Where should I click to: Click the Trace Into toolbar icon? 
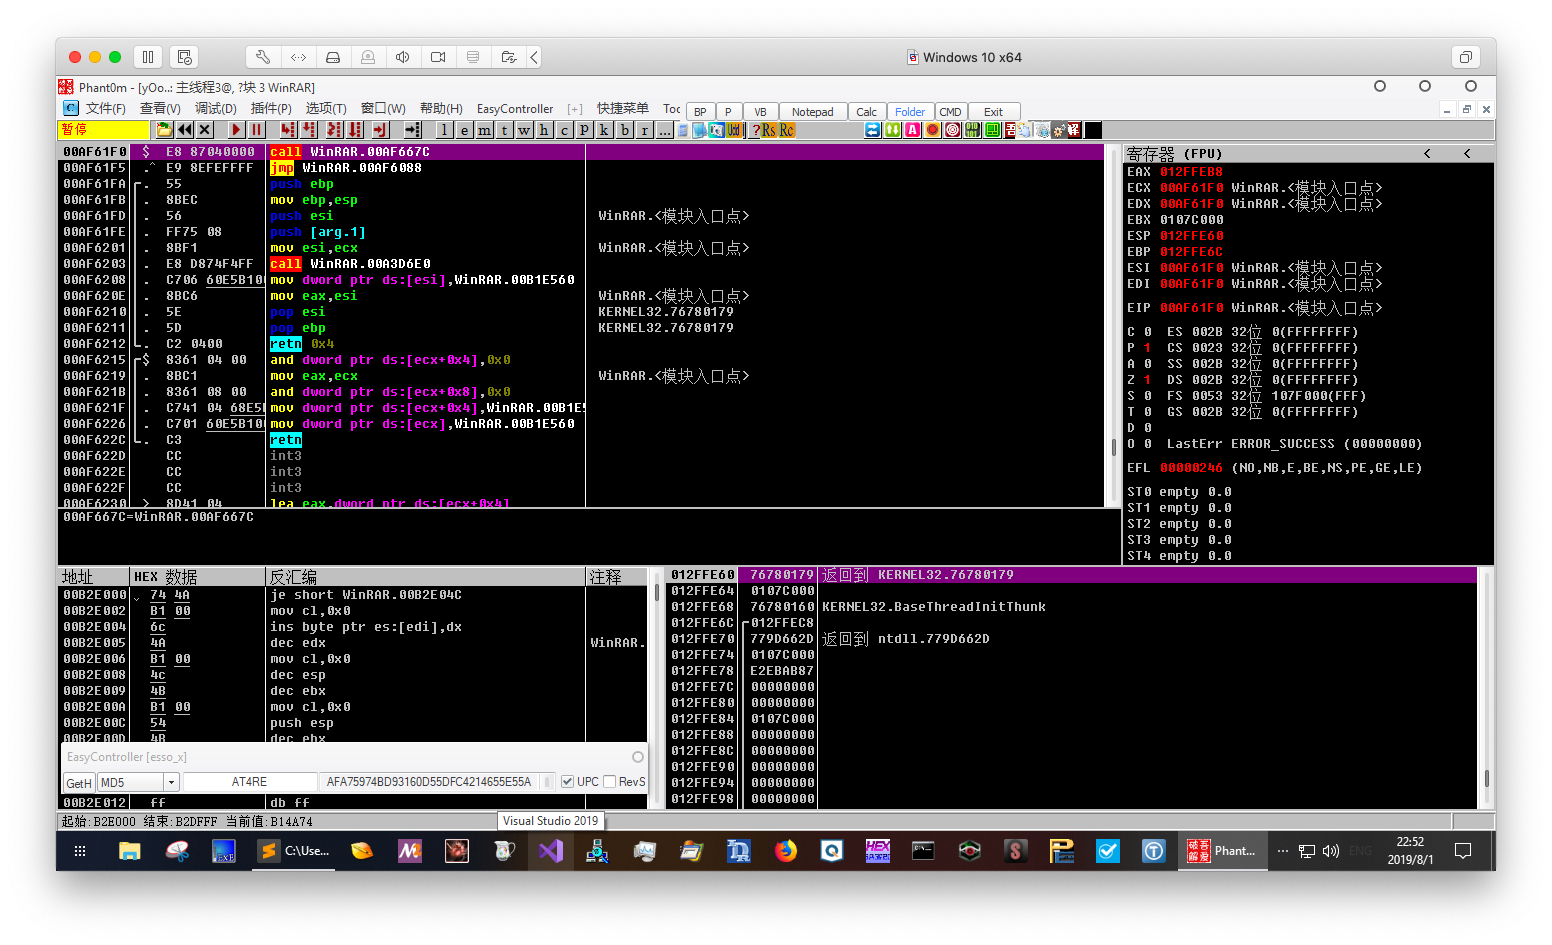click(334, 130)
